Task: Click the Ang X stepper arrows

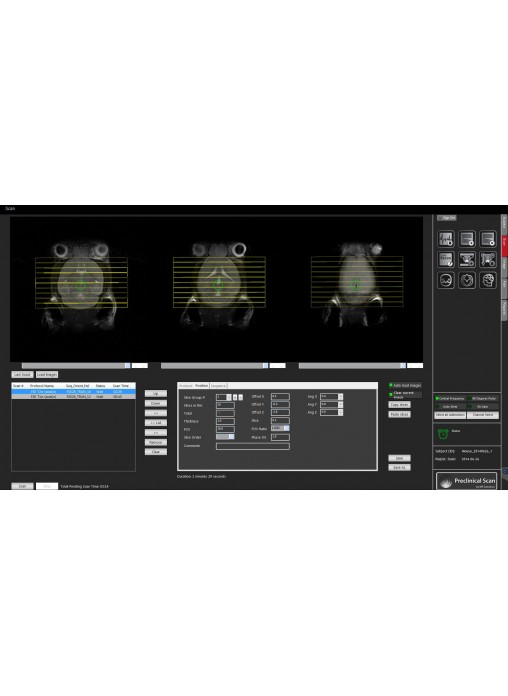Action: click(341, 396)
